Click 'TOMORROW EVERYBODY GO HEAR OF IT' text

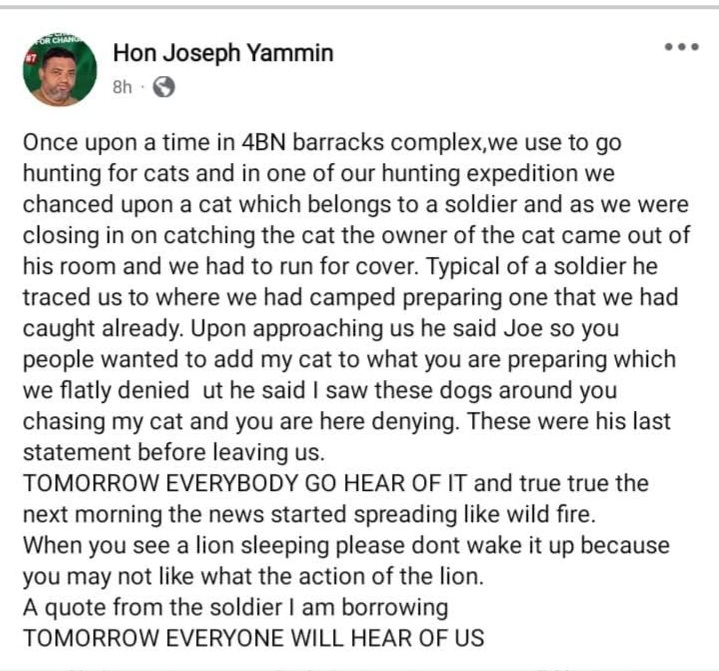pyautogui.click(x=245, y=483)
